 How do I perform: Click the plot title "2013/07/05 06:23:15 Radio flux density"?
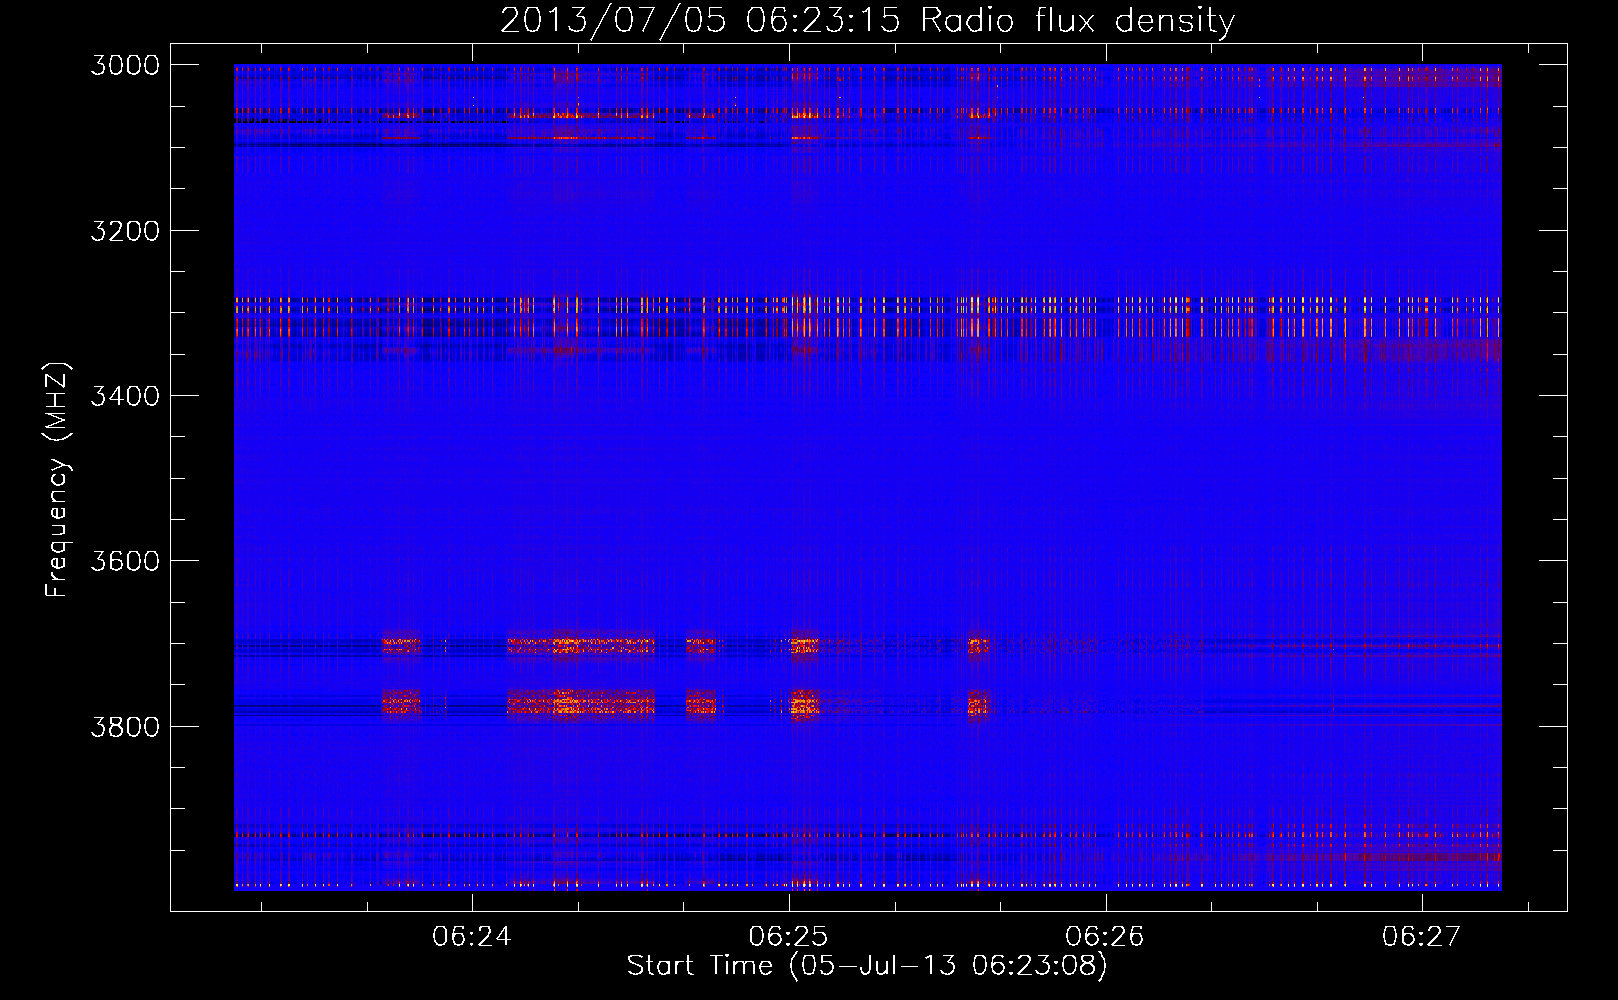click(867, 21)
